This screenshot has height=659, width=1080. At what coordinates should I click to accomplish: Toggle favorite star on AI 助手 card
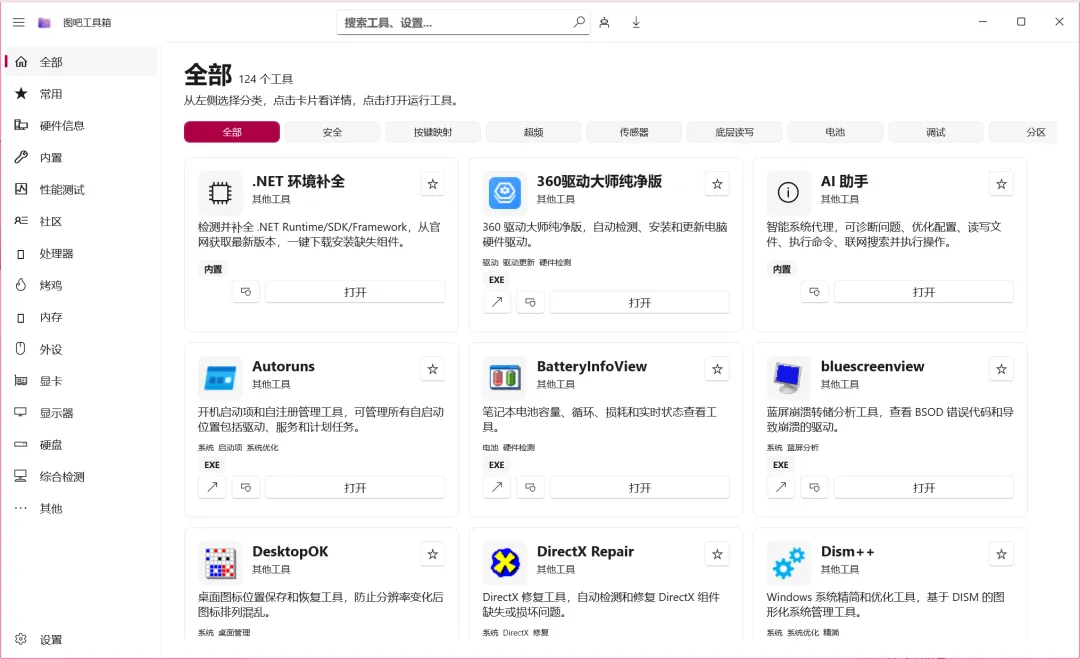(1001, 184)
